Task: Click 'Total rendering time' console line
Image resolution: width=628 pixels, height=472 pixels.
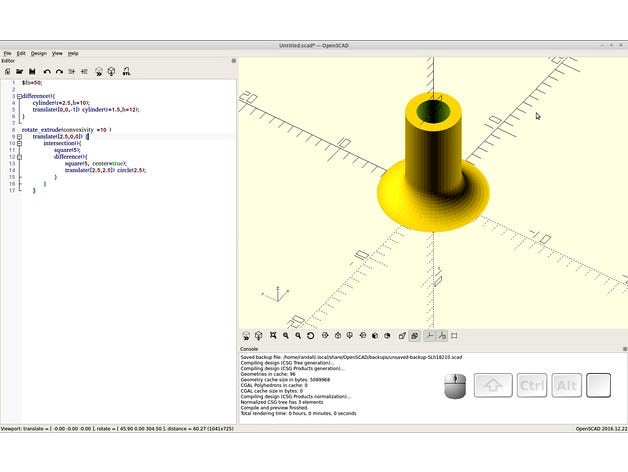Action: coord(298,413)
